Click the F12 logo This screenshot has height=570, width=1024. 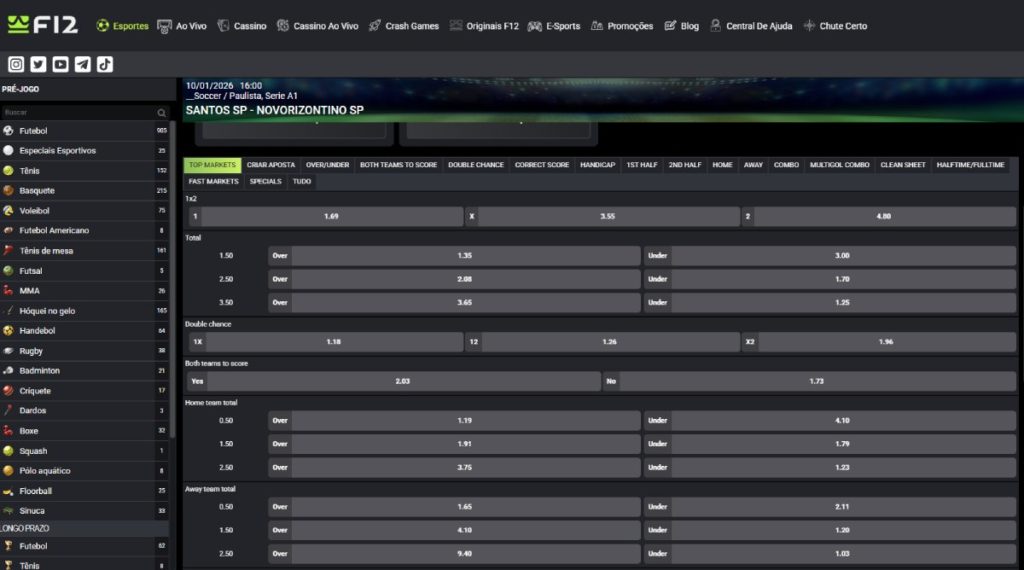[x=42, y=25]
